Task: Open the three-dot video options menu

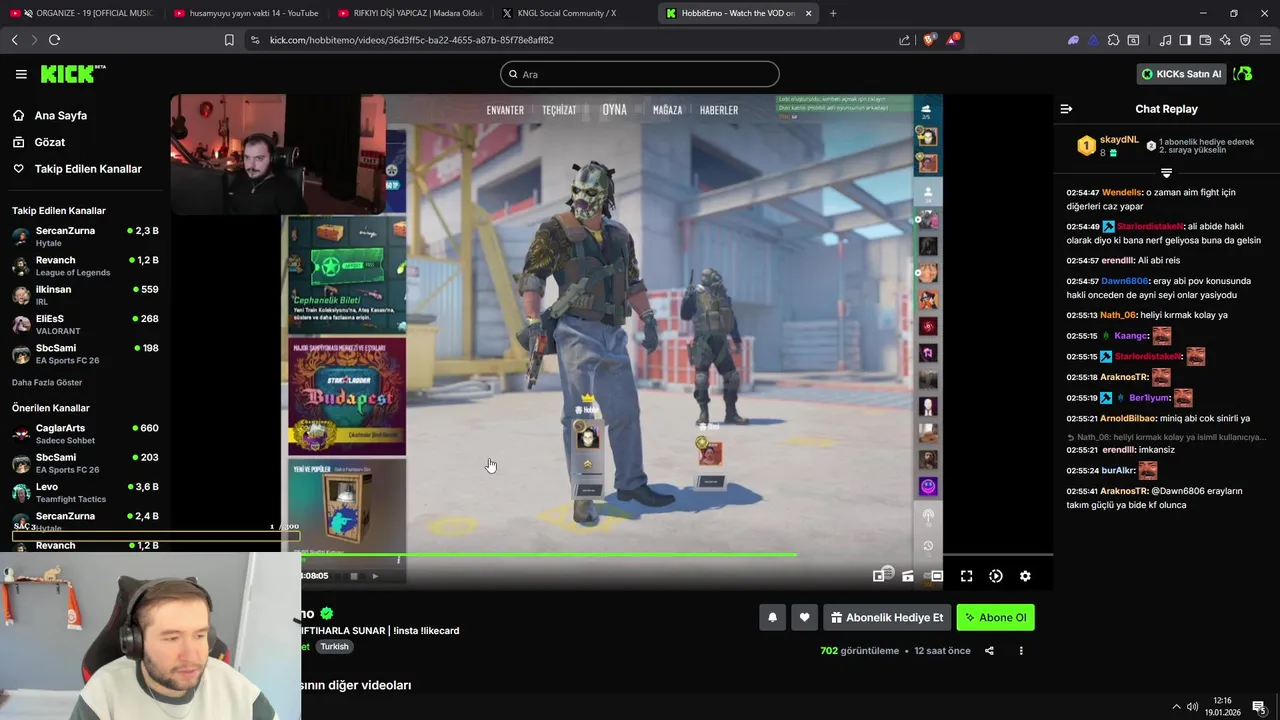Action: [1021, 651]
